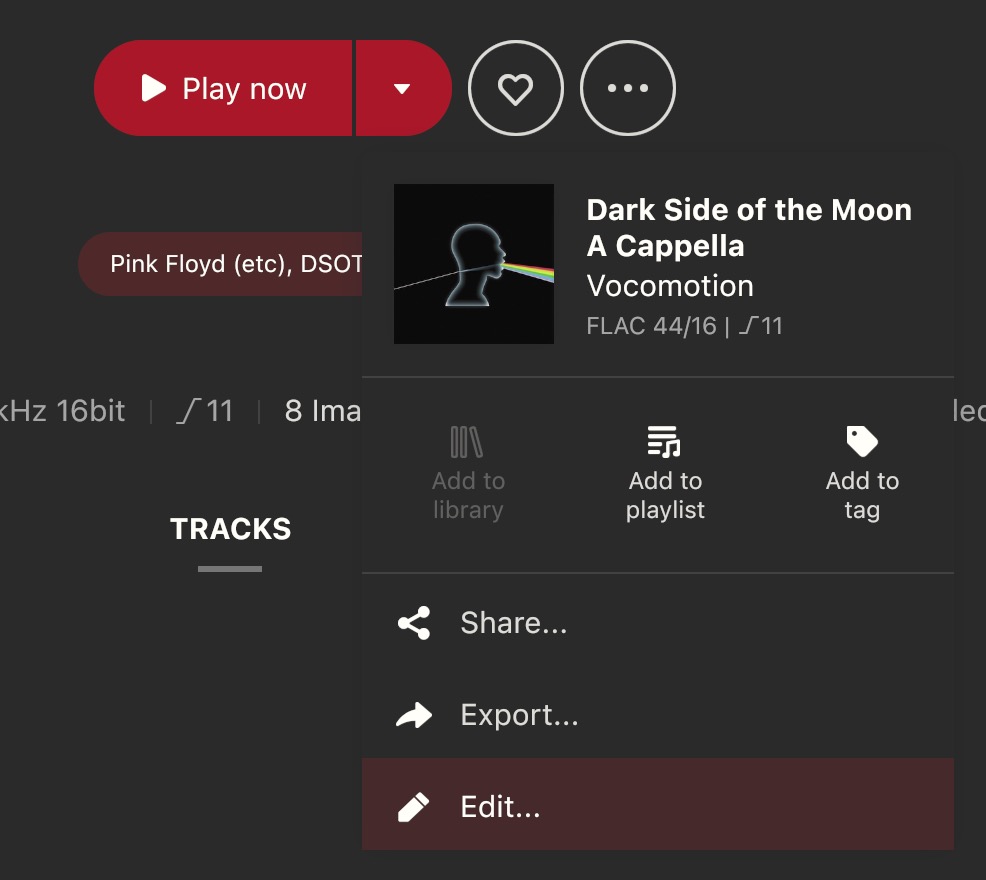Click the Pink Floyd (etc) tag pill

coord(220,264)
